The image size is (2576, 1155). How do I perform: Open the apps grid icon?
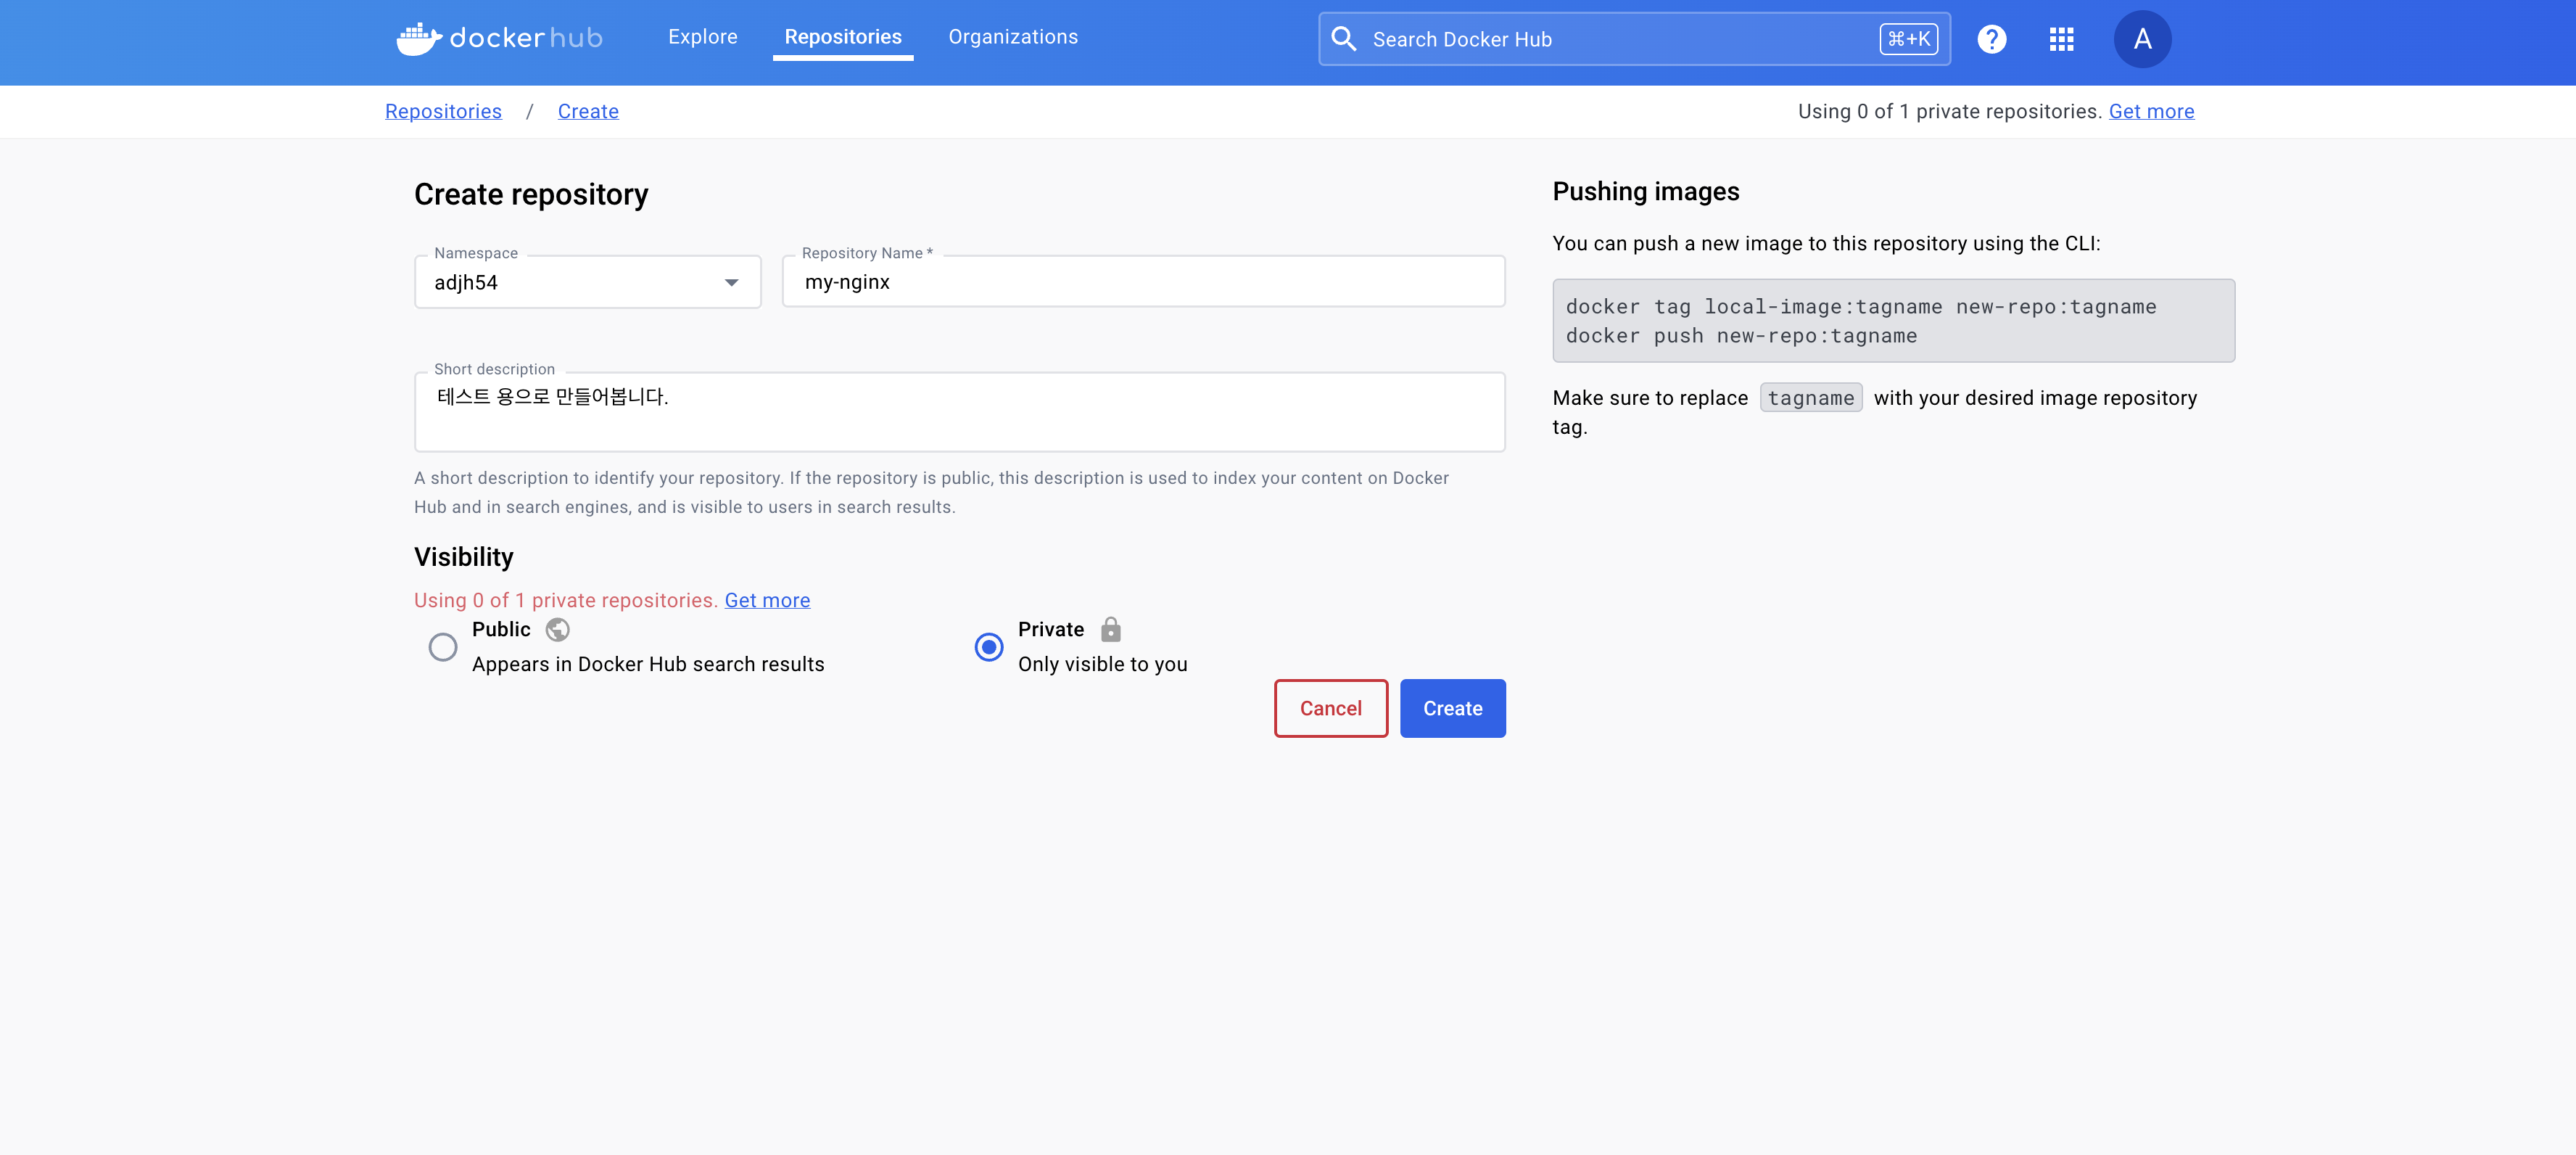click(2061, 39)
